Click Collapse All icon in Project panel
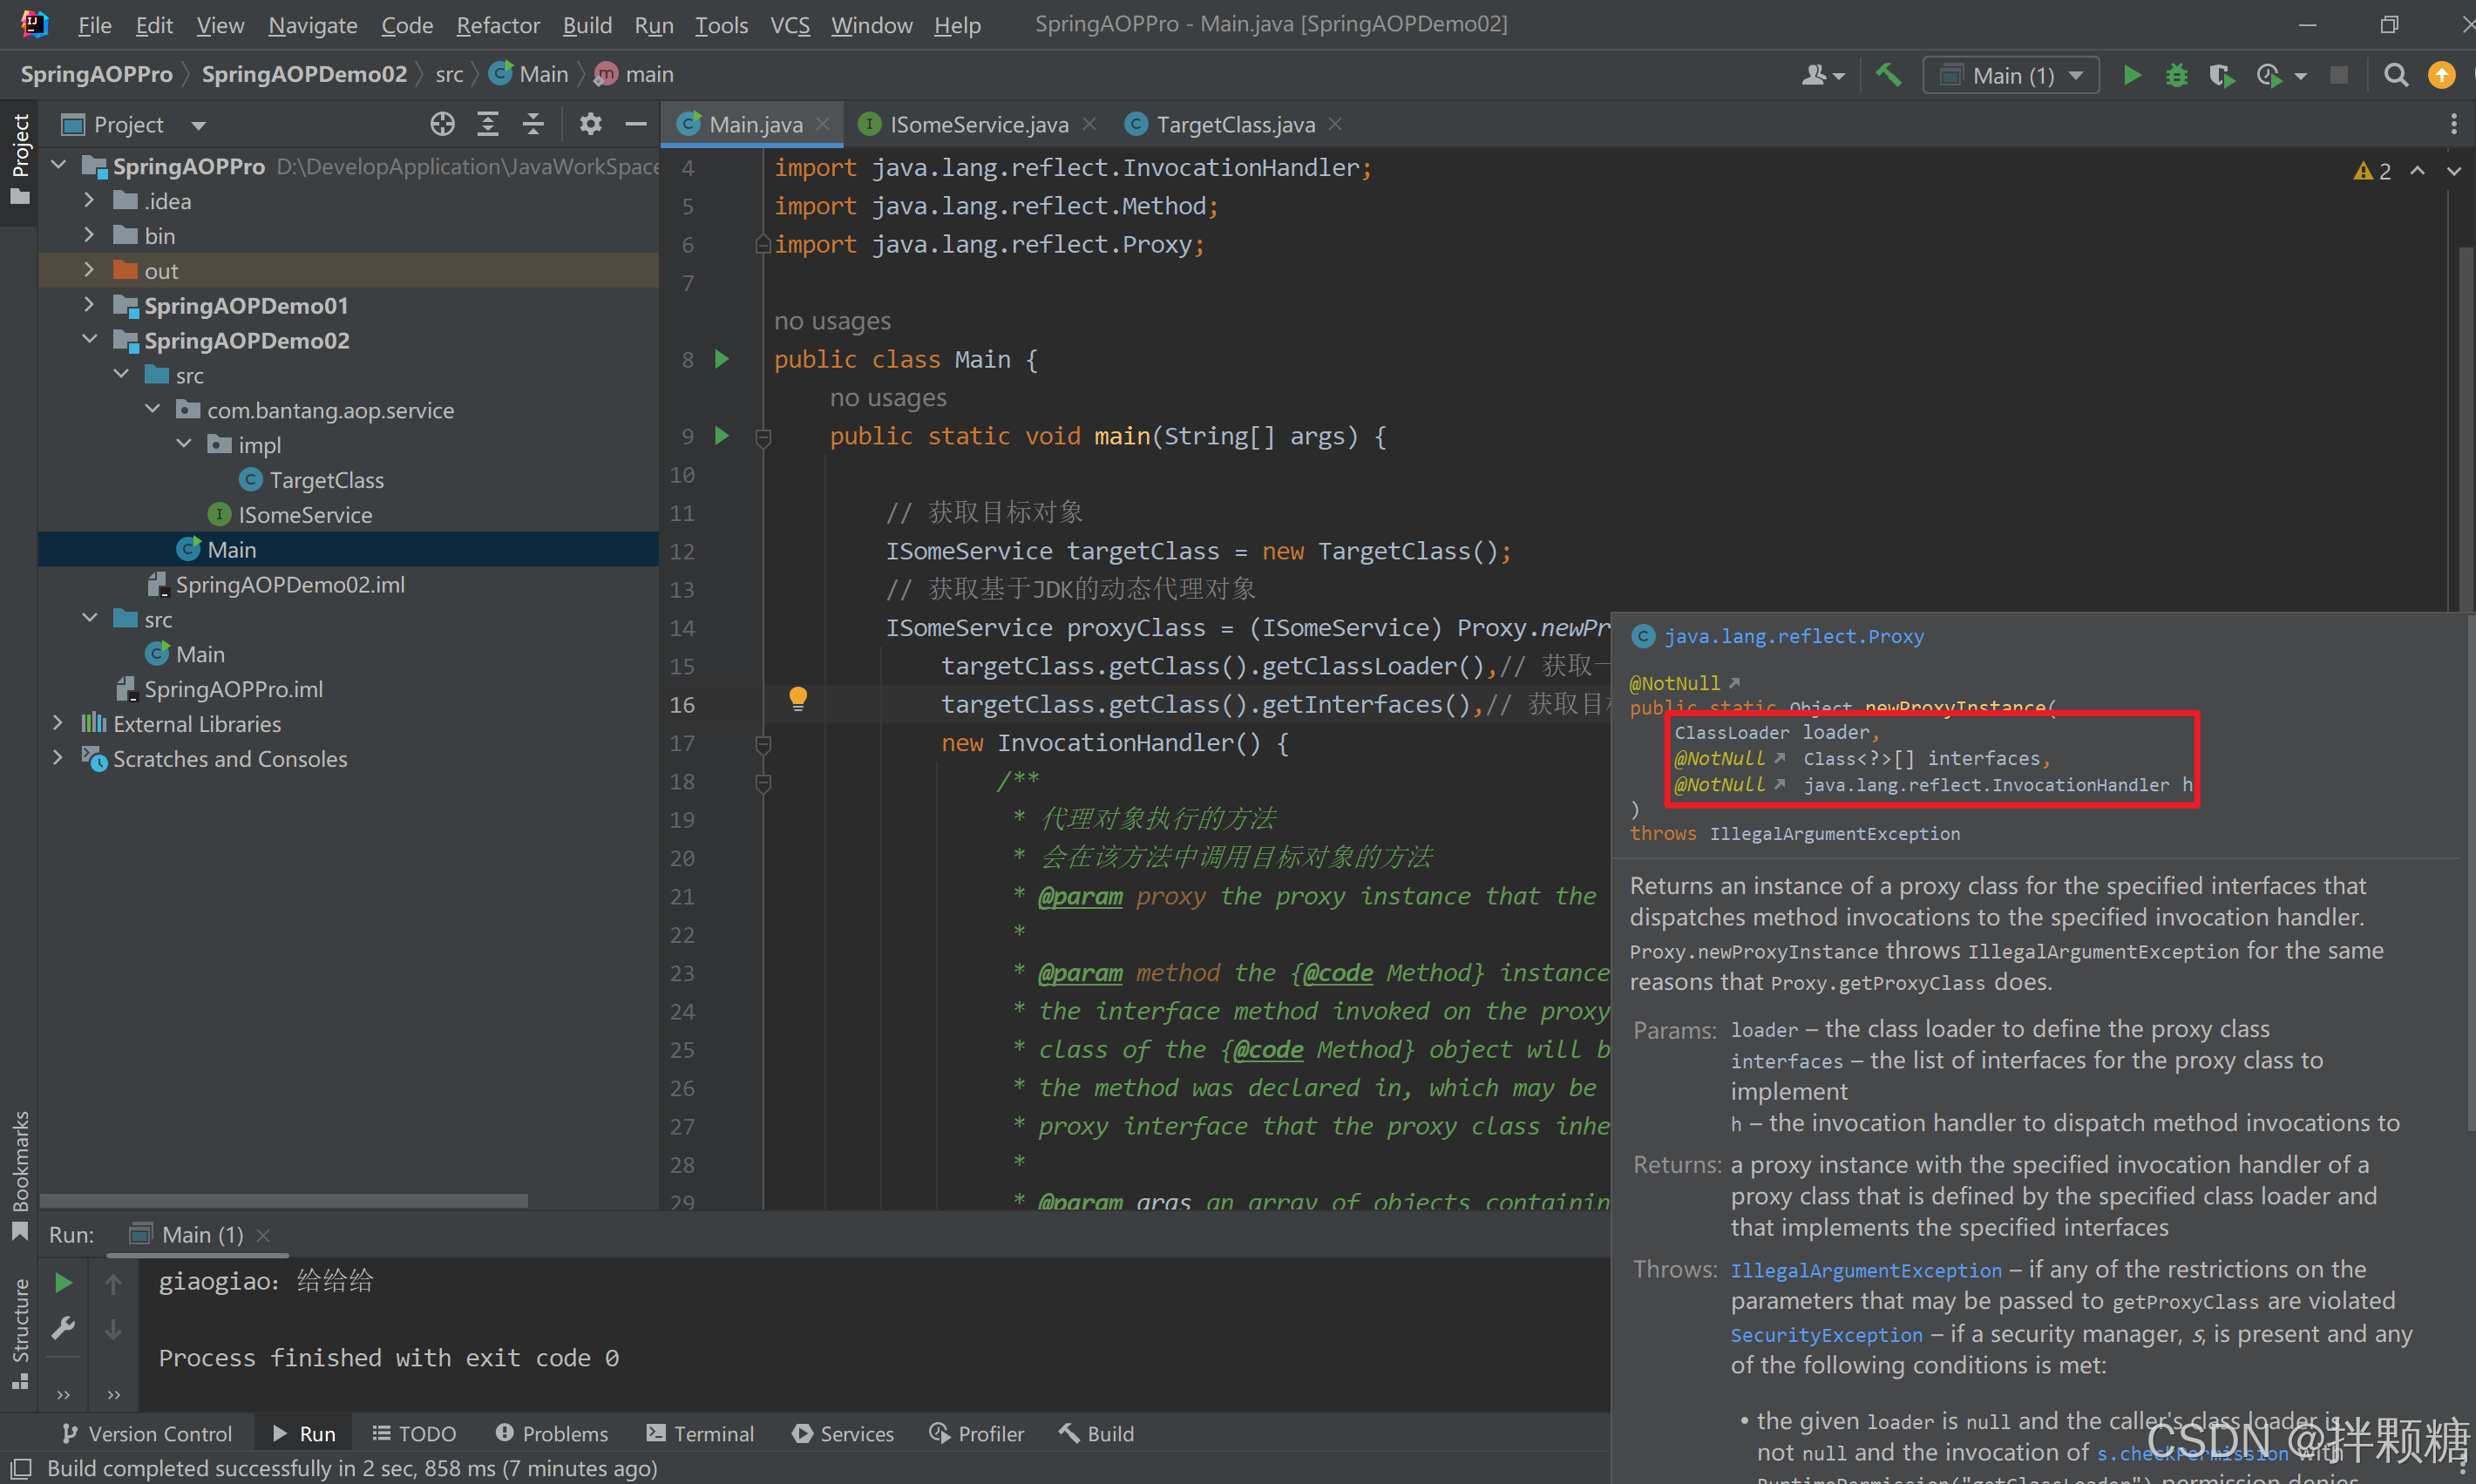 click(533, 124)
